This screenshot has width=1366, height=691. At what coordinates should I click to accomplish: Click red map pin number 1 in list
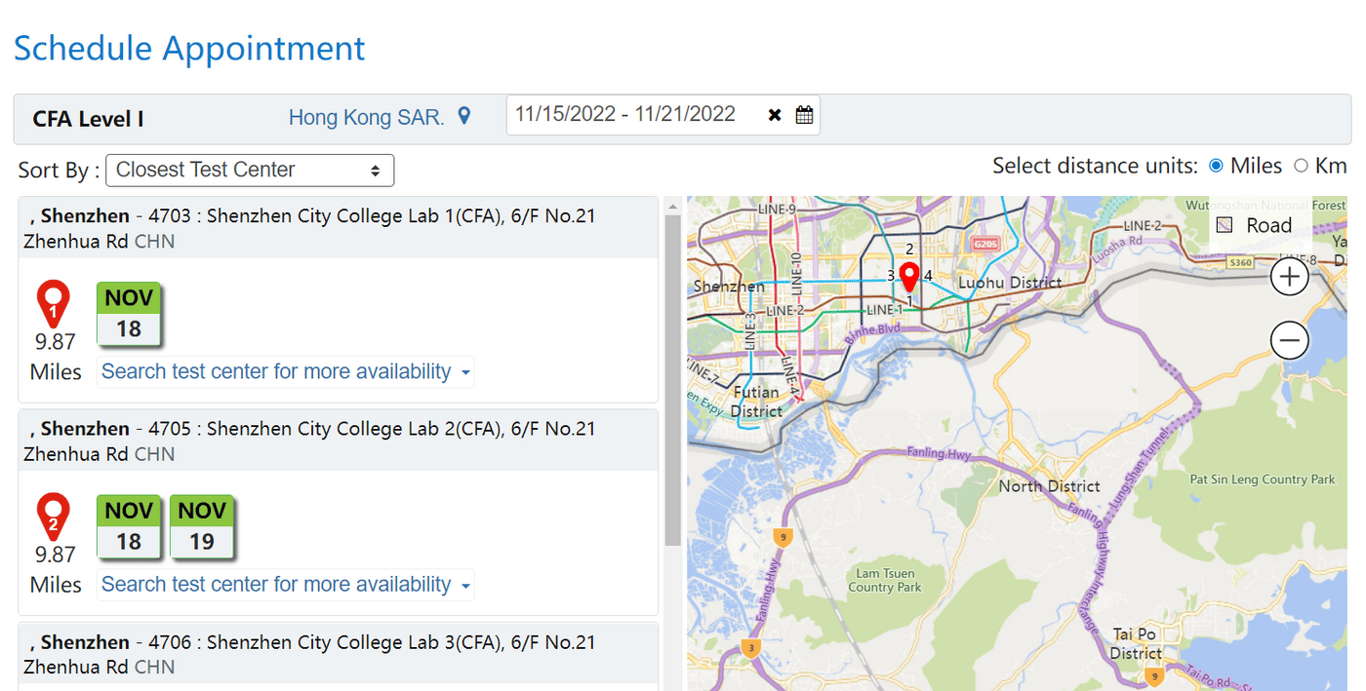53,305
